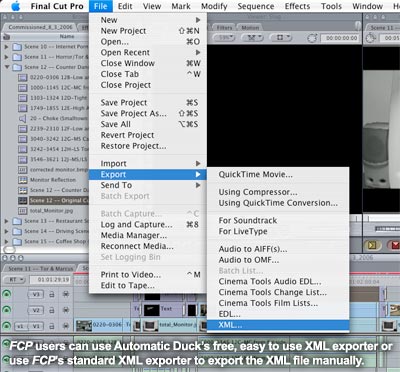
Task: Expand Scene 10 bin in Browser
Action: [x=6, y=47]
